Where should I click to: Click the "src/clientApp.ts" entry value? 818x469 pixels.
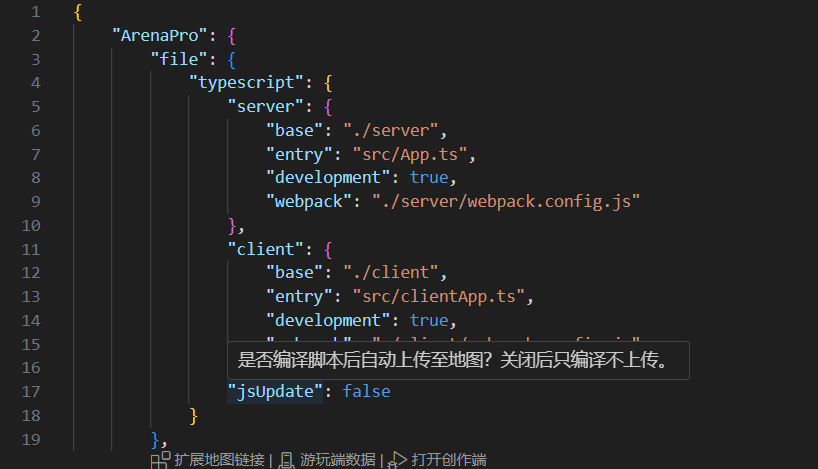click(439, 297)
